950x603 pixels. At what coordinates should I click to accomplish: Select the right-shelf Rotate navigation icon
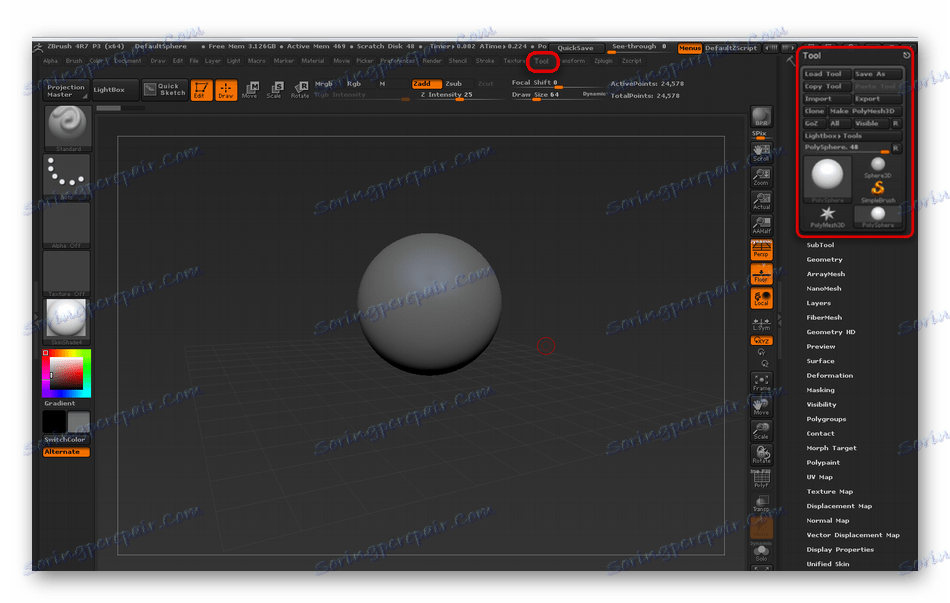click(762, 455)
